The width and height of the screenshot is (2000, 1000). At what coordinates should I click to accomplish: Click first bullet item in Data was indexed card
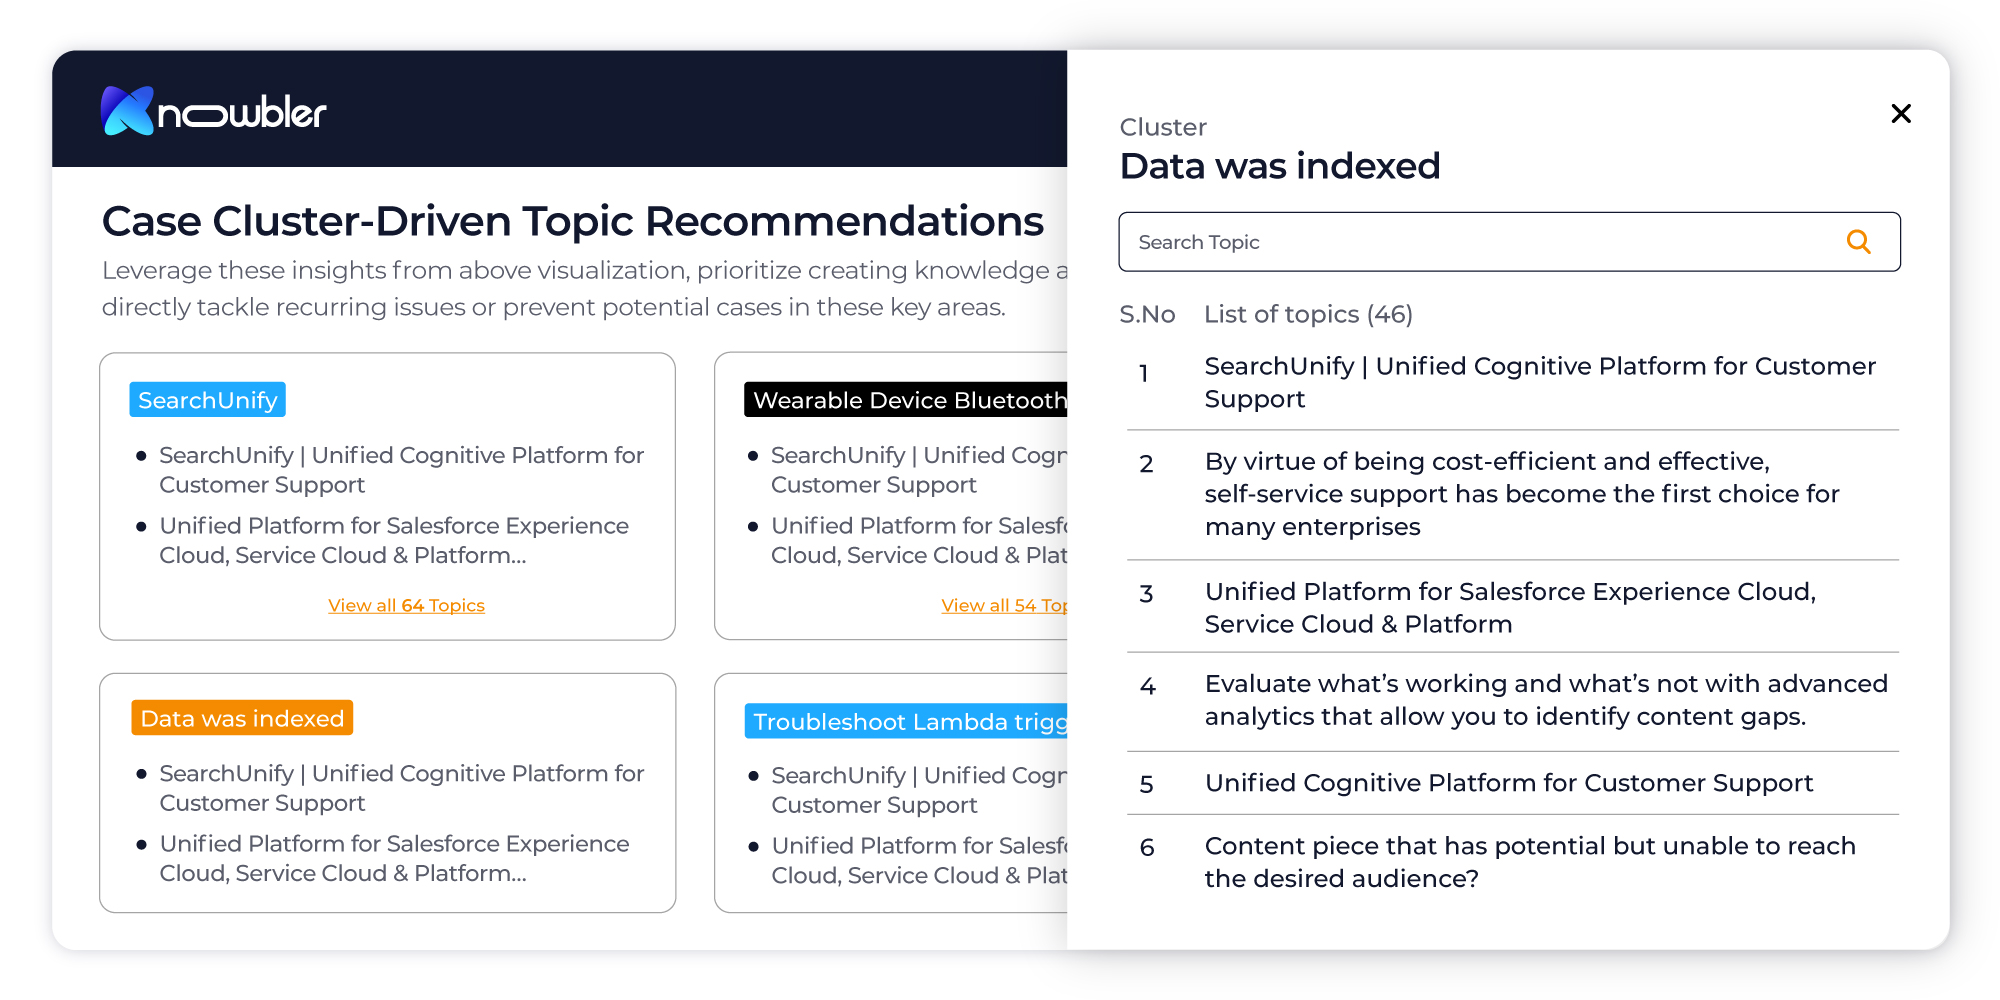(x=401, y=788)
